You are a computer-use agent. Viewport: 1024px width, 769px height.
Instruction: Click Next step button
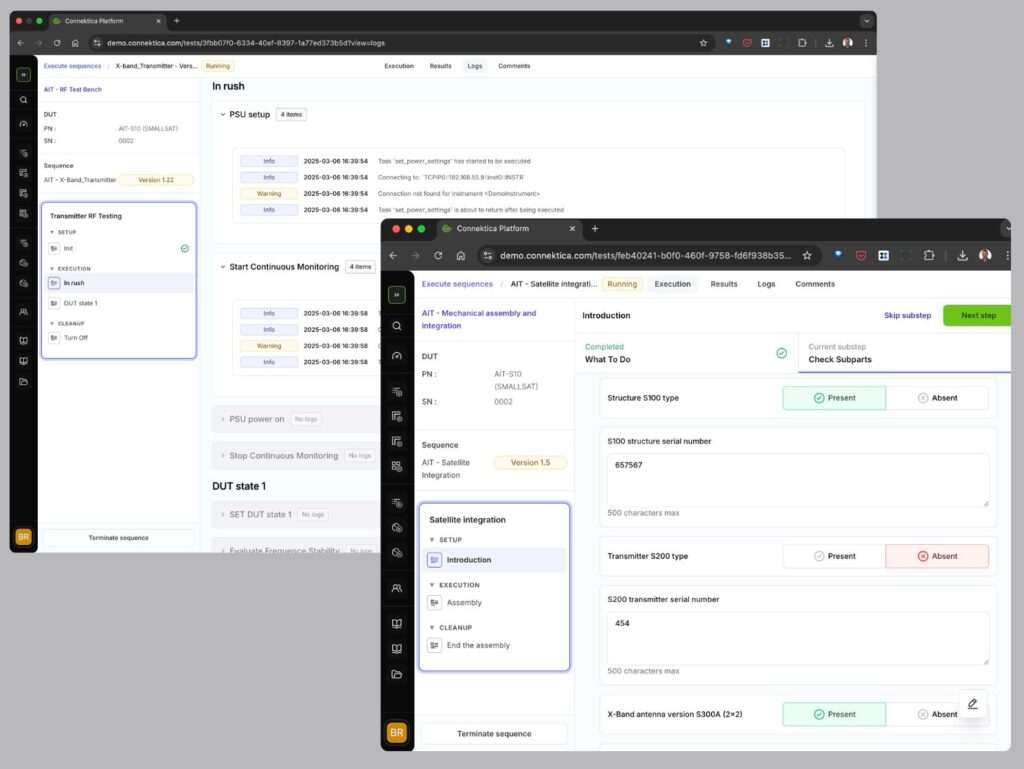click(x=978, y=315)
